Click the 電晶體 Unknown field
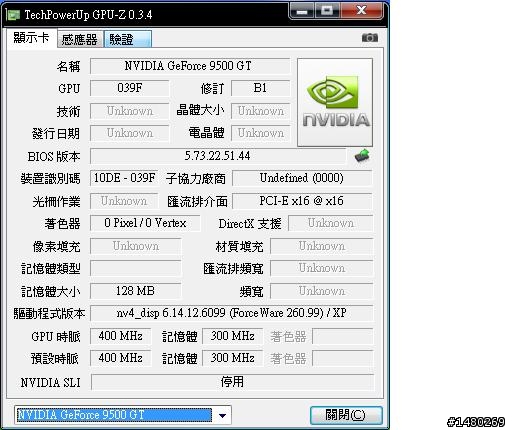This screenshot has width=512, height=430. click(260, 133)
